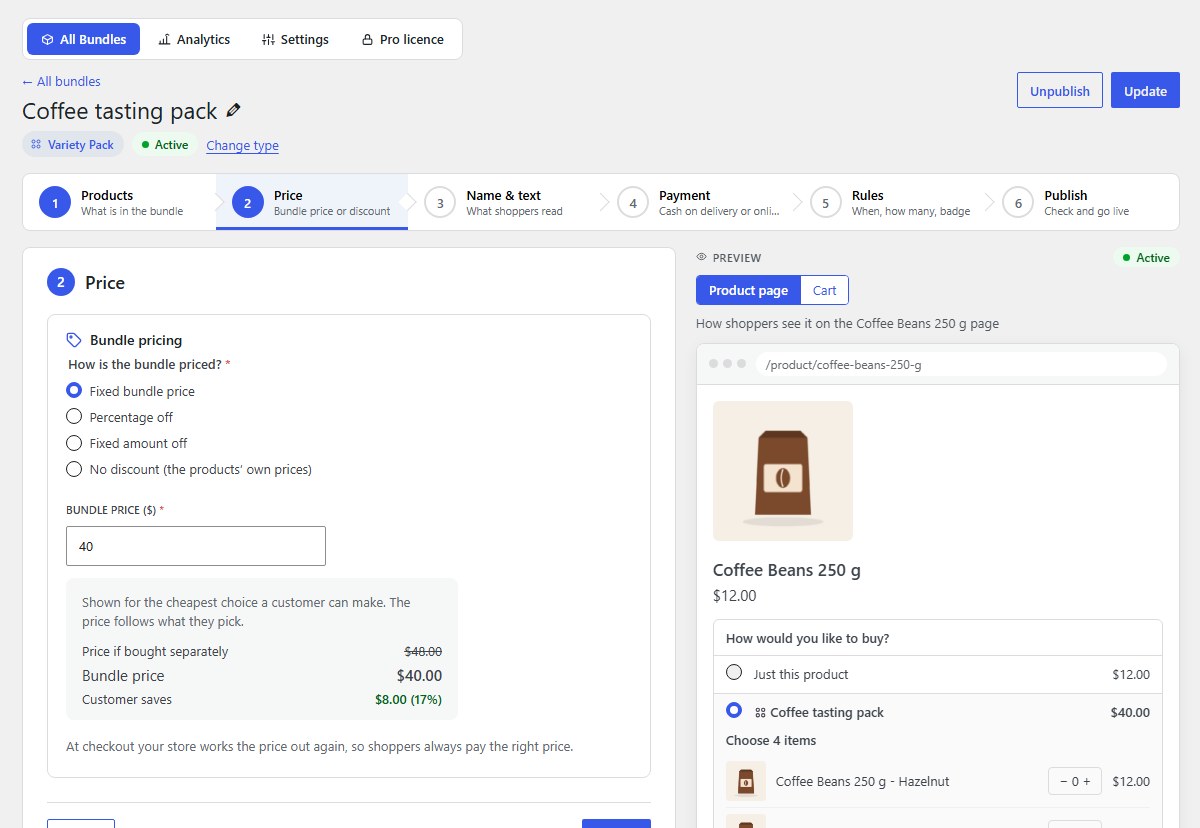The width and height of the screenshot is (1200, 828).
Task: Return via the ← All bundles link
Action: [61, 81]
